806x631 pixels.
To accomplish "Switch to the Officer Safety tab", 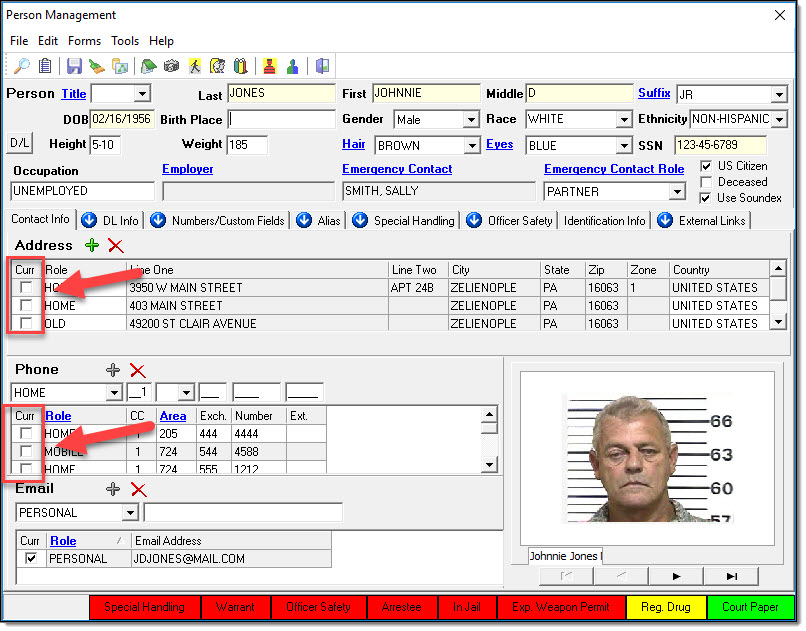I will coord(519,220).
